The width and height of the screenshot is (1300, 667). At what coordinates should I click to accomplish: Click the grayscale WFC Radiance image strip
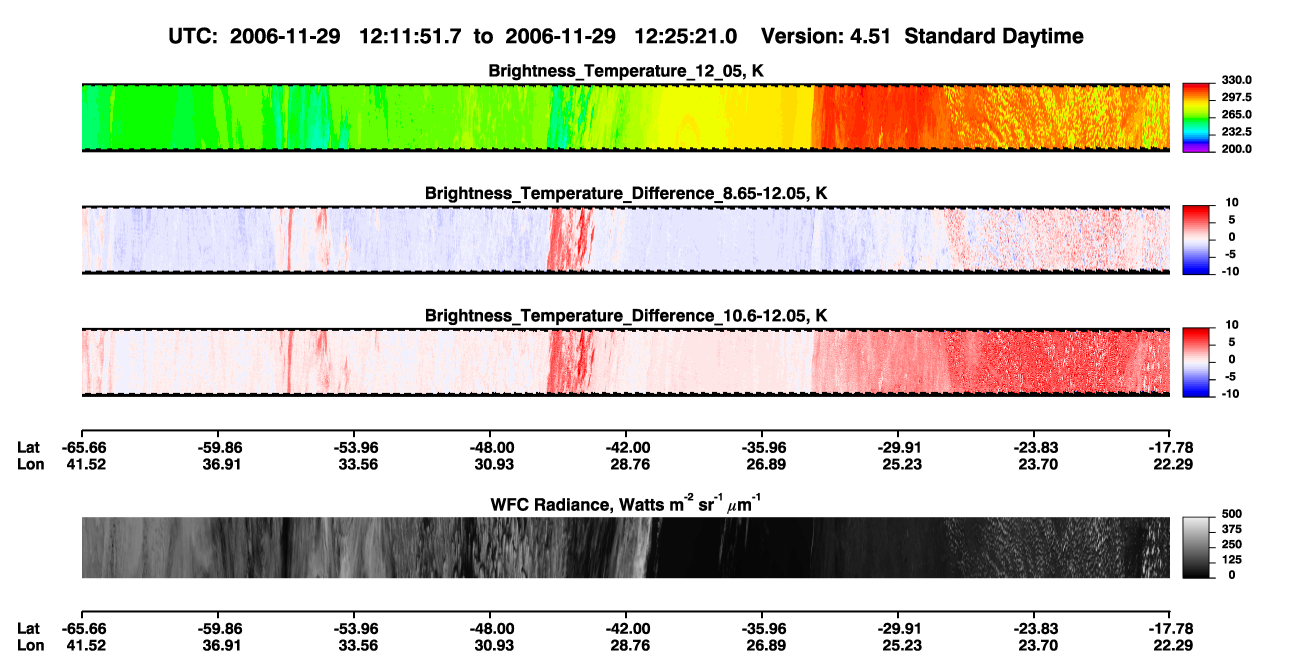626,547
